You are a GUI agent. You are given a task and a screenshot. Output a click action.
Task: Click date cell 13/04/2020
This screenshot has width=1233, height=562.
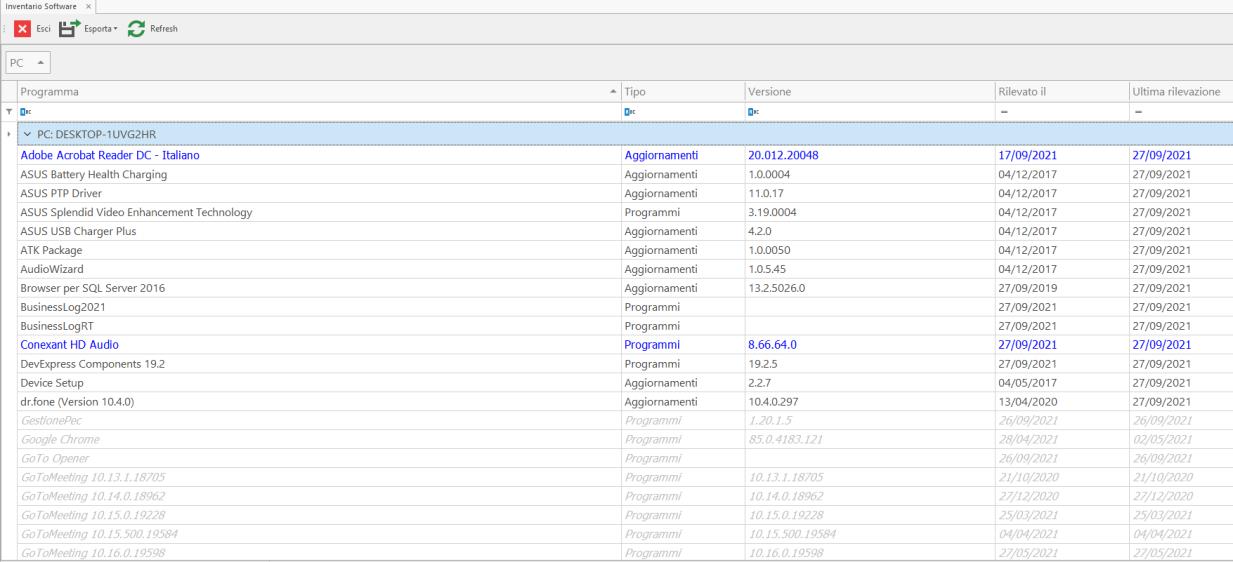click(1061, 402)
